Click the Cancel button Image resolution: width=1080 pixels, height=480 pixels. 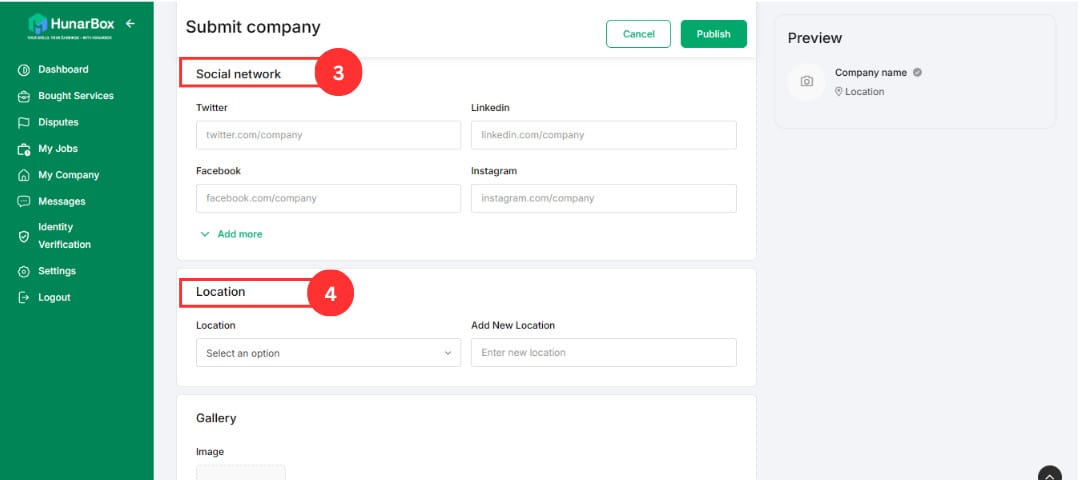[x=638, y=34]
